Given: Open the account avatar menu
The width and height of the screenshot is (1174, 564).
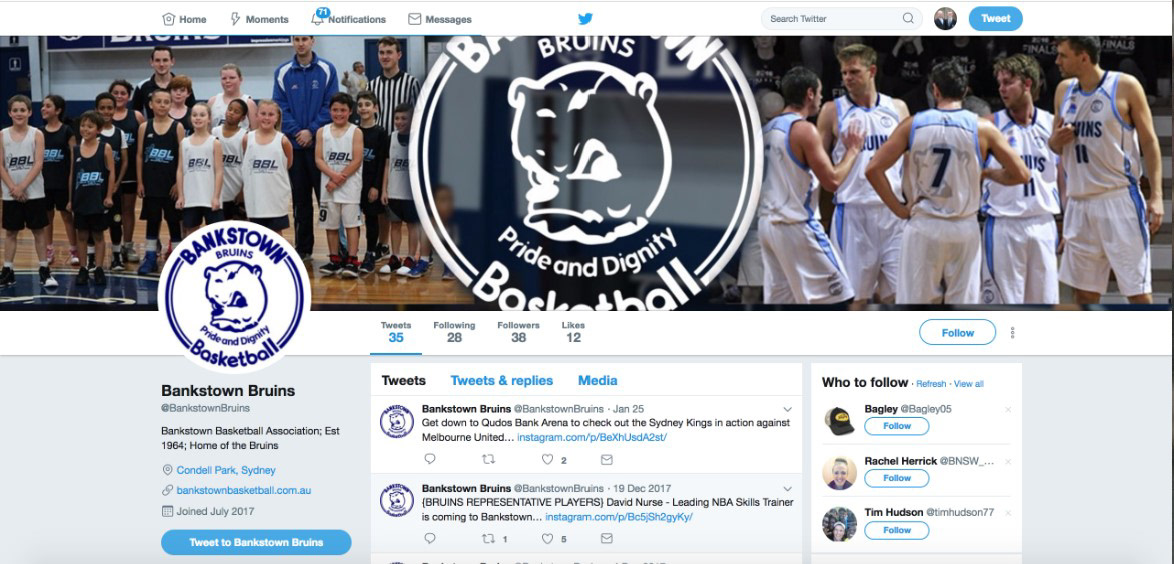Looking at the screenshot, I should click(x=946, y=19).
